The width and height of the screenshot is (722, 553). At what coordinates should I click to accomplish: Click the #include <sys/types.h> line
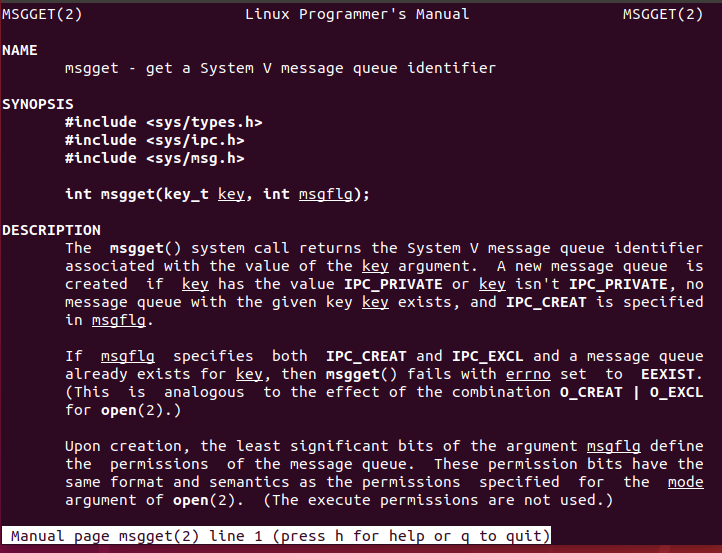[x=163, y=122]
